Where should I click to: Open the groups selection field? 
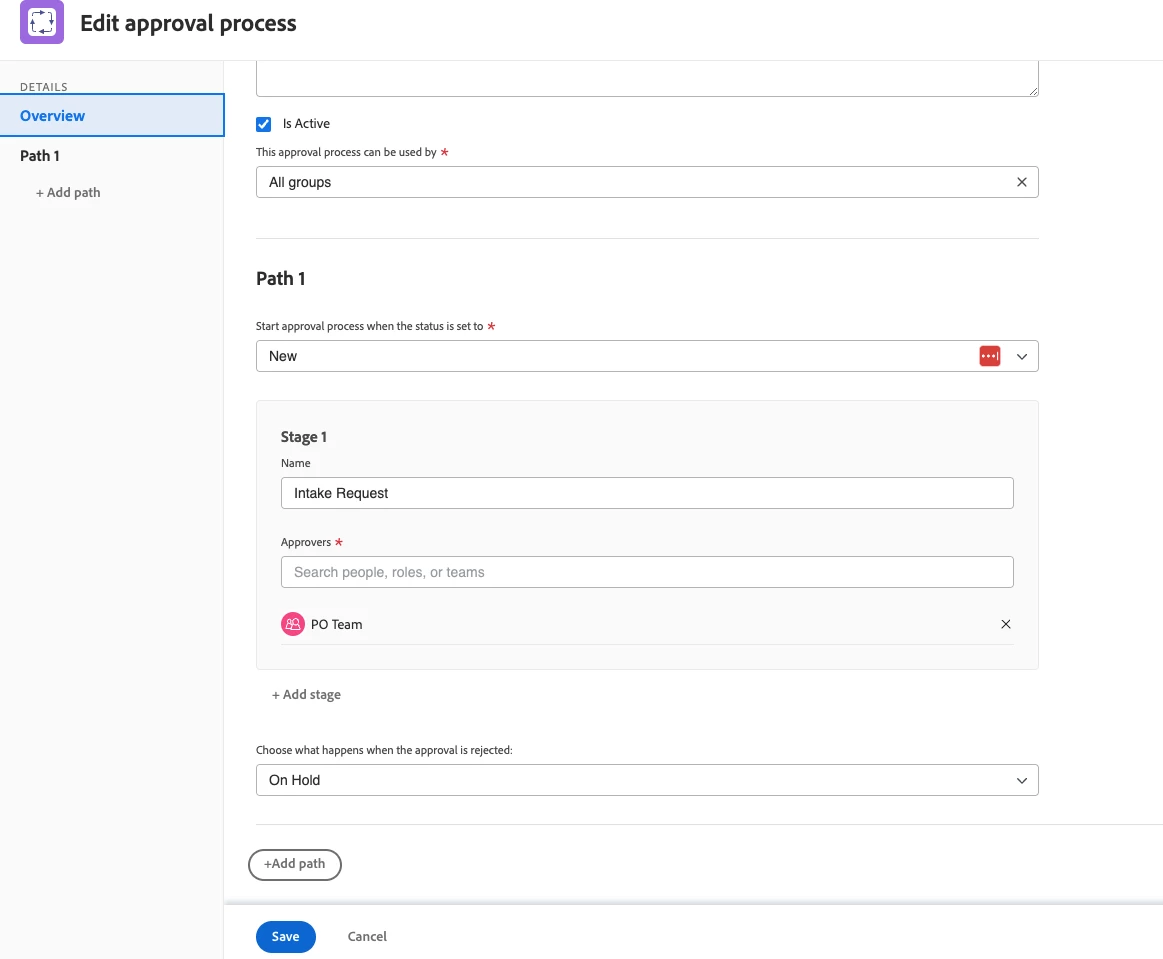pyautogui.click(x=630, y=182)
